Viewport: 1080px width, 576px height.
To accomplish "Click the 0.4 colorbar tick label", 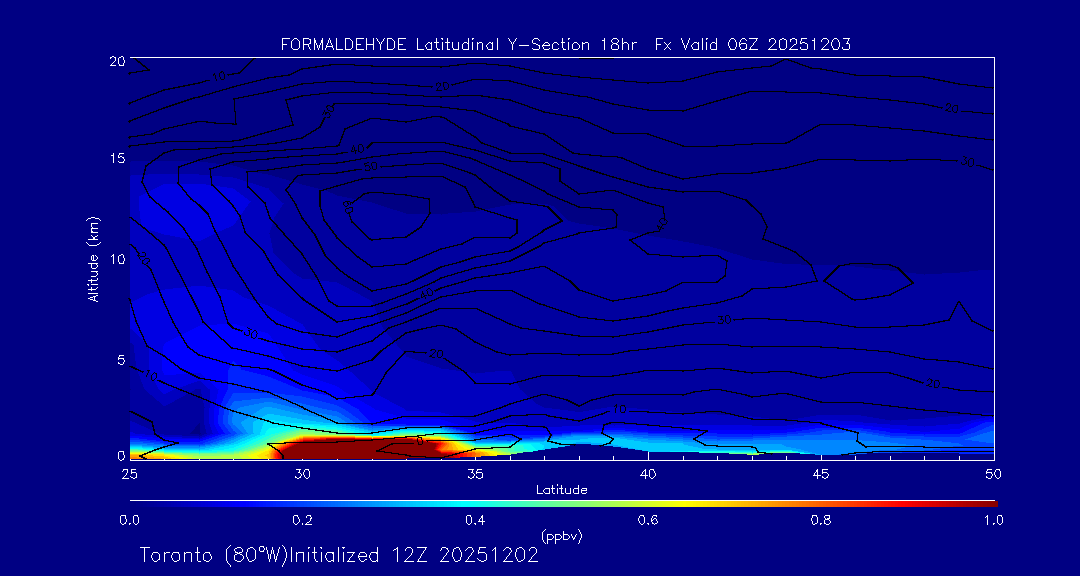I will click(x=475, y=520).
